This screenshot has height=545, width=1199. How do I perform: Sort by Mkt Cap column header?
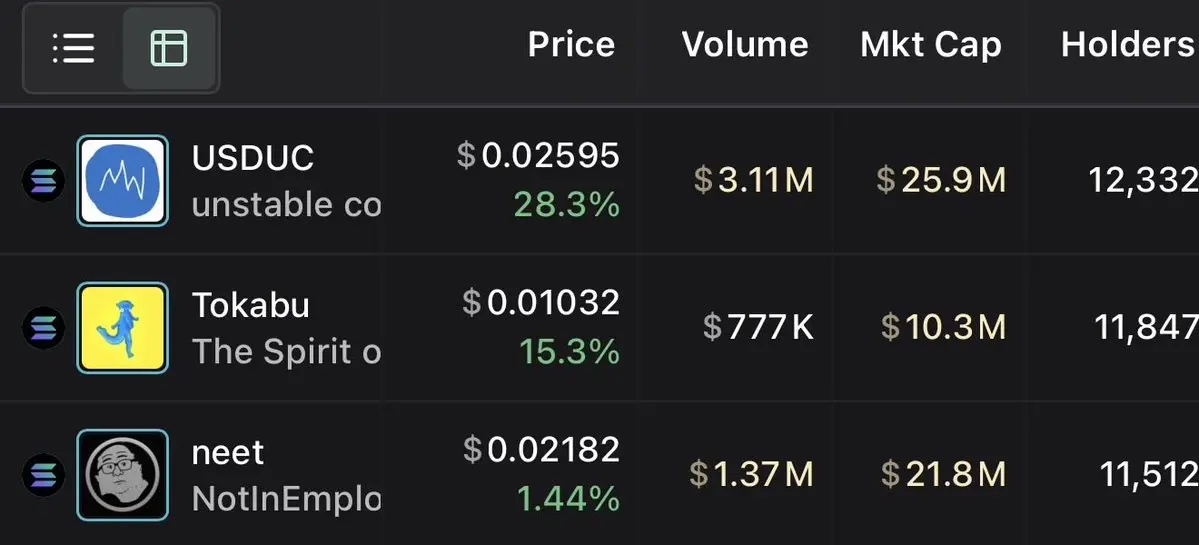(x=931, y=46)
